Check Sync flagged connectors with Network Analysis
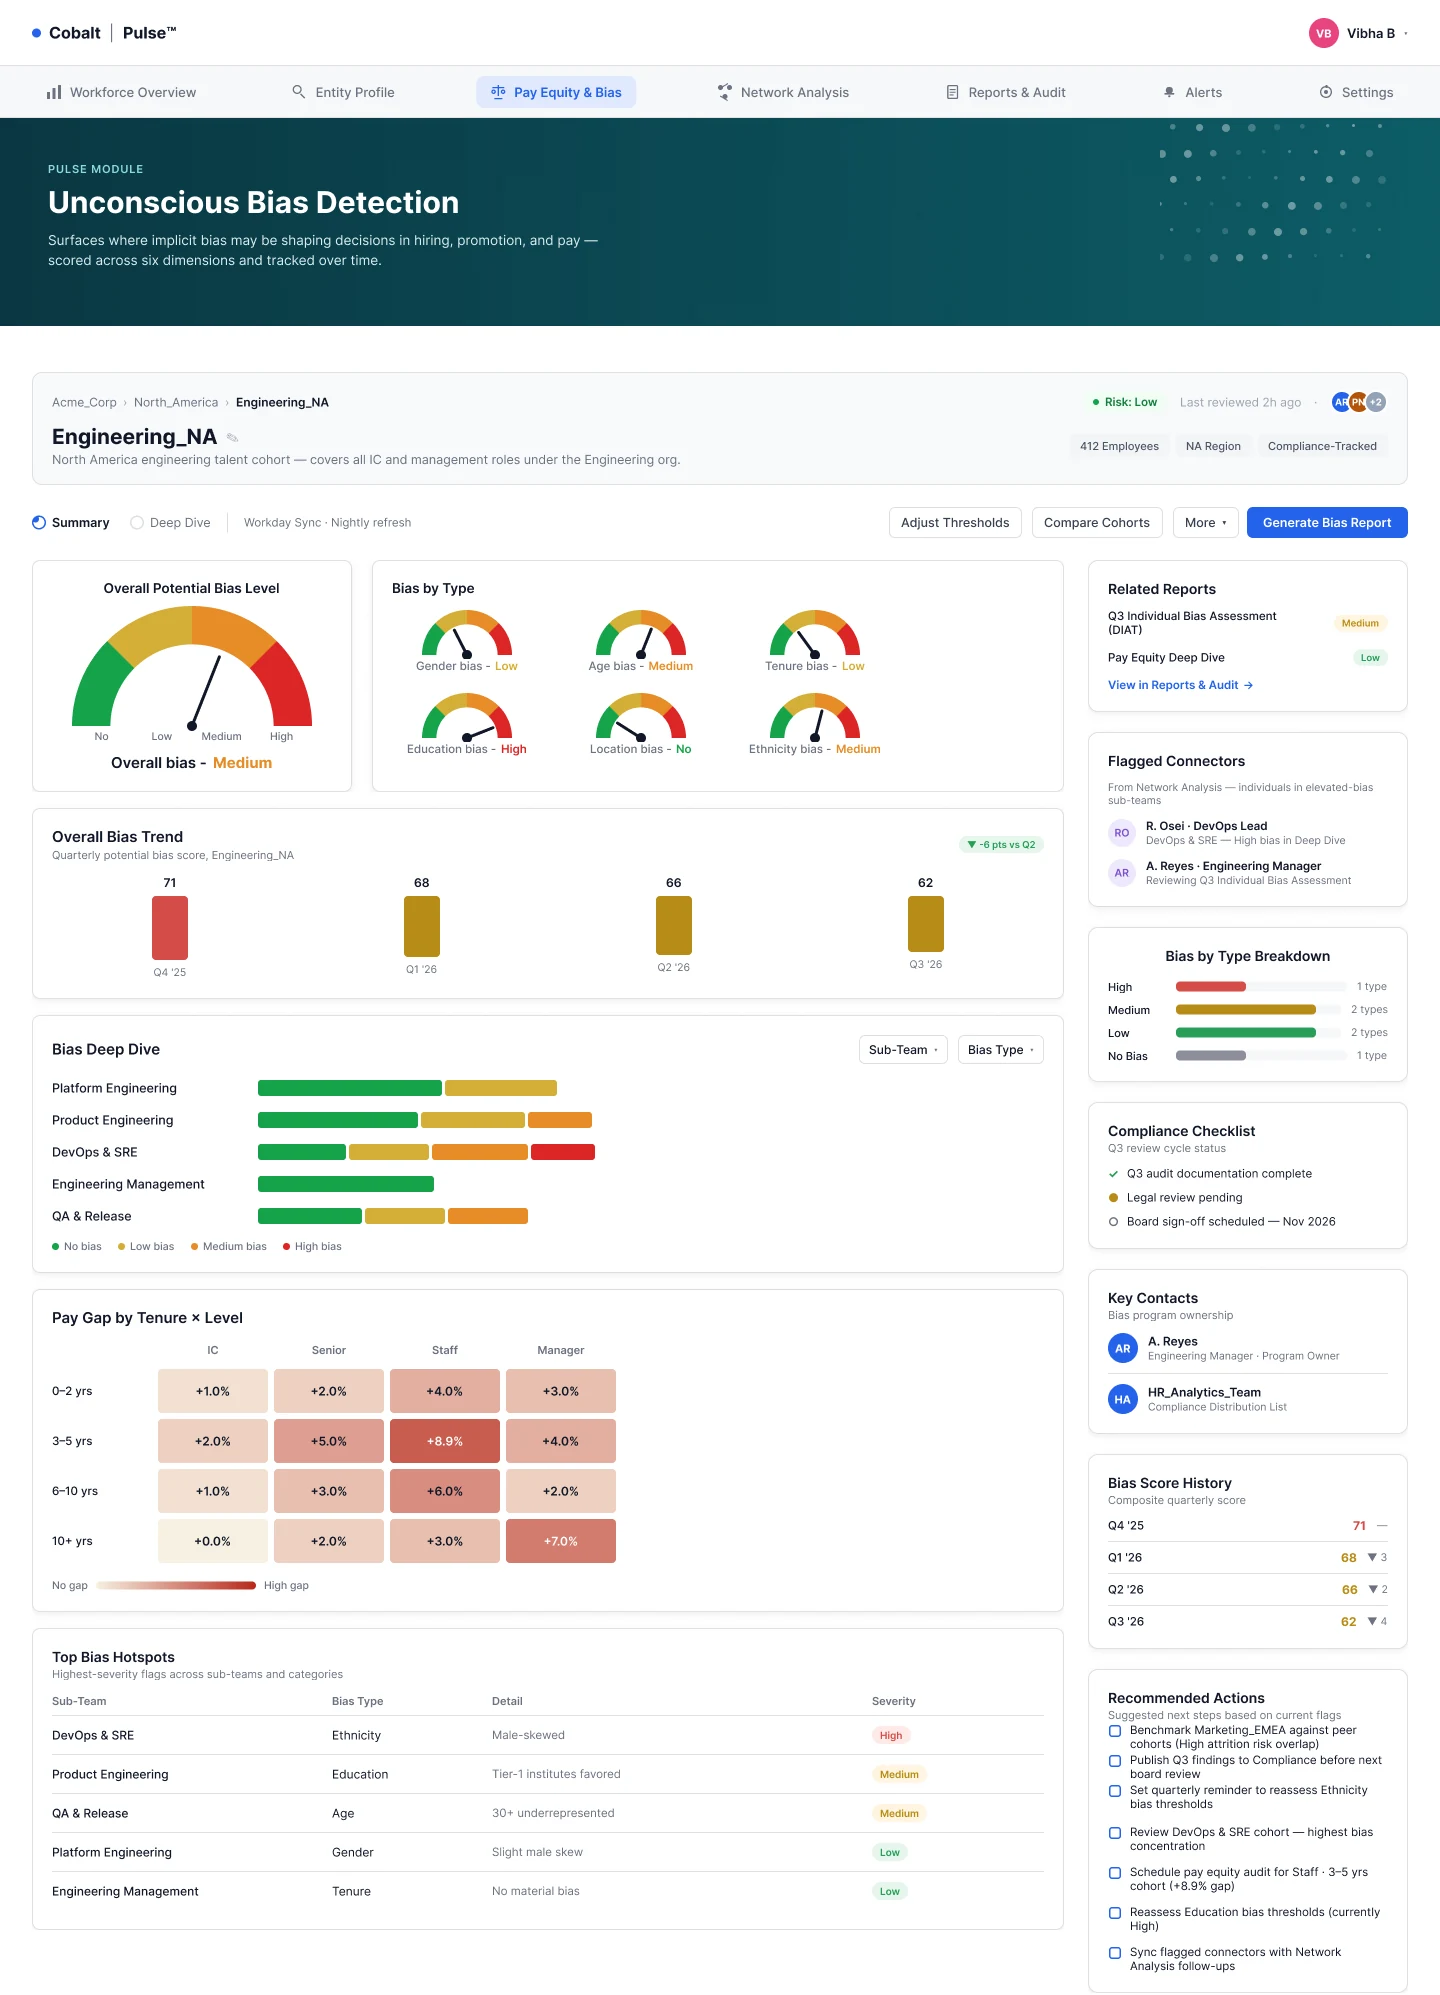1440x1995 pixels. point(1115,1953)
